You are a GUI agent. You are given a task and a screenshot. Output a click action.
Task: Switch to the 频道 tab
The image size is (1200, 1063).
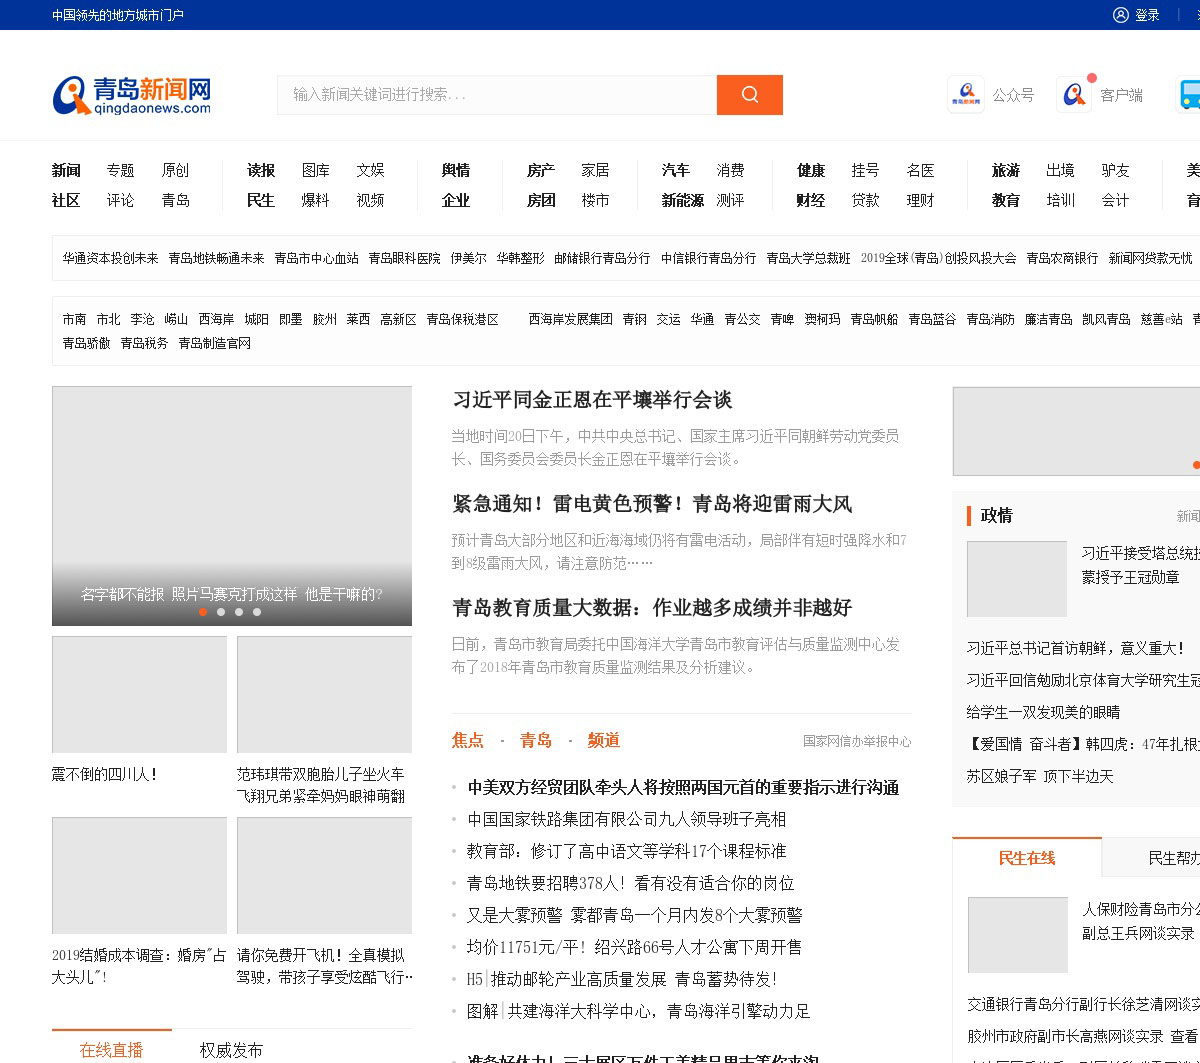tap(604, 740)
